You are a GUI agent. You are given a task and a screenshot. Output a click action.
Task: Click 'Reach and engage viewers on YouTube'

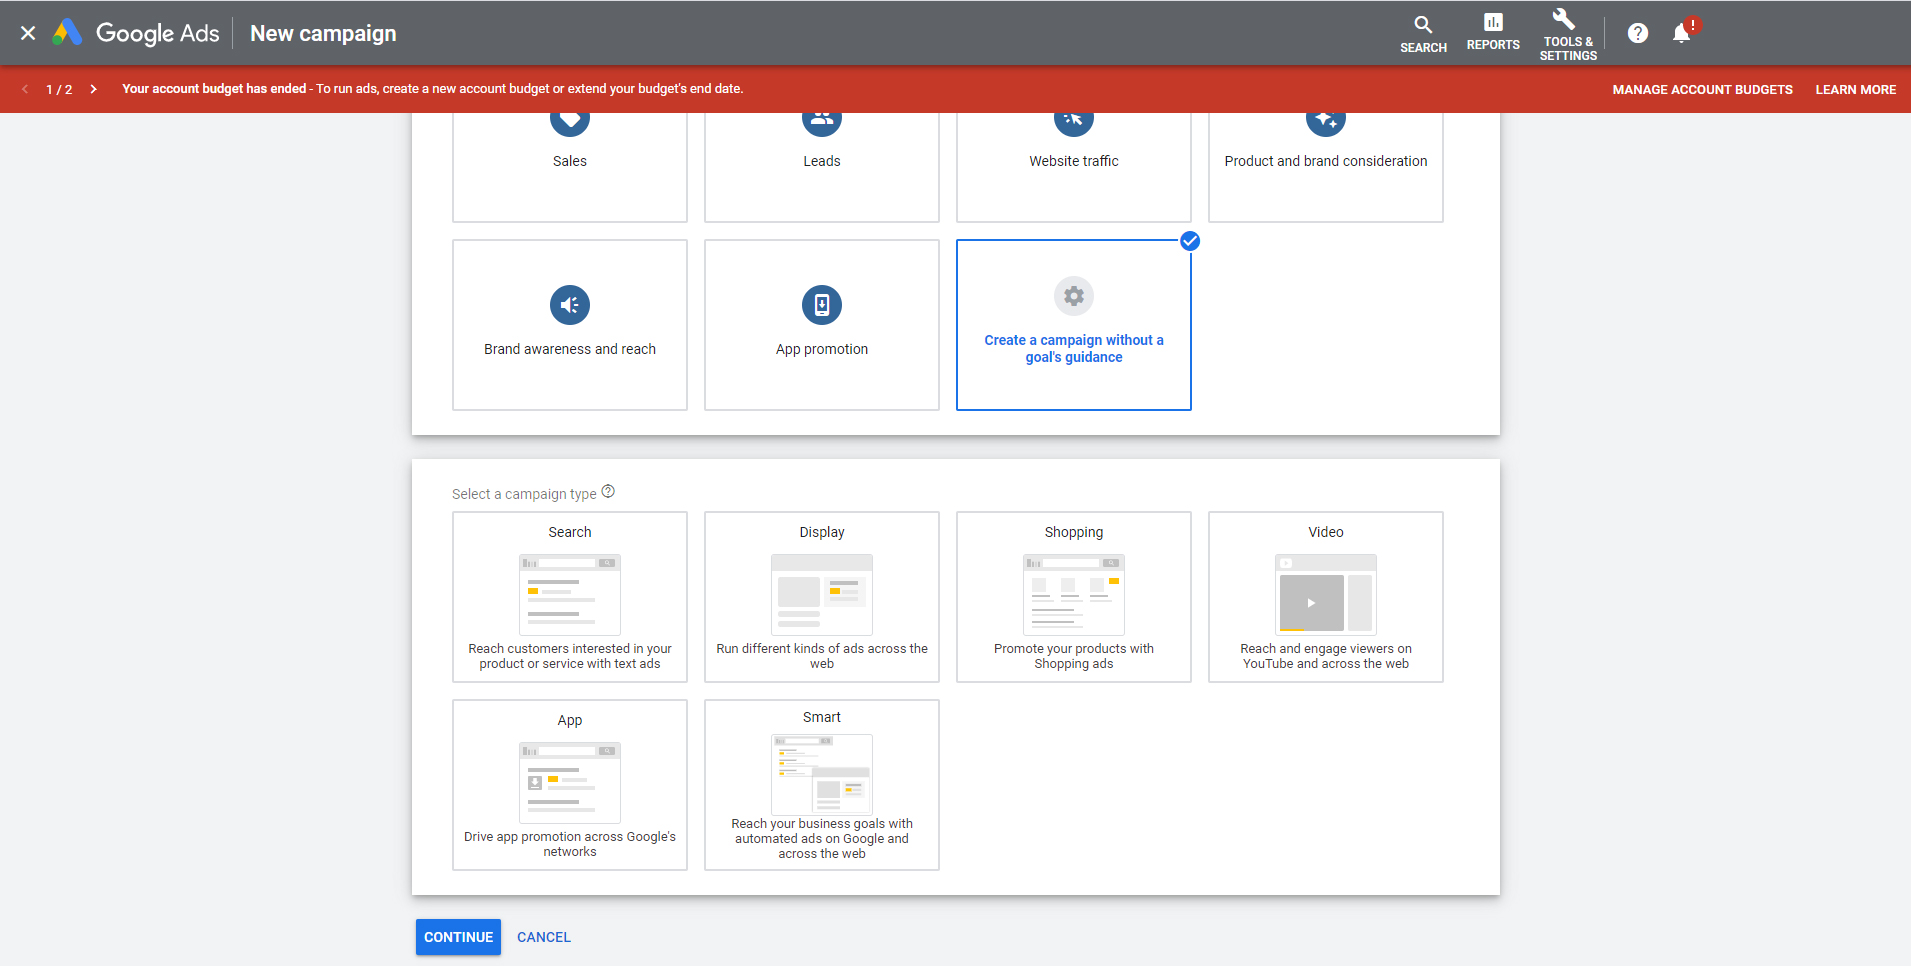click(x=1326, y=656)
